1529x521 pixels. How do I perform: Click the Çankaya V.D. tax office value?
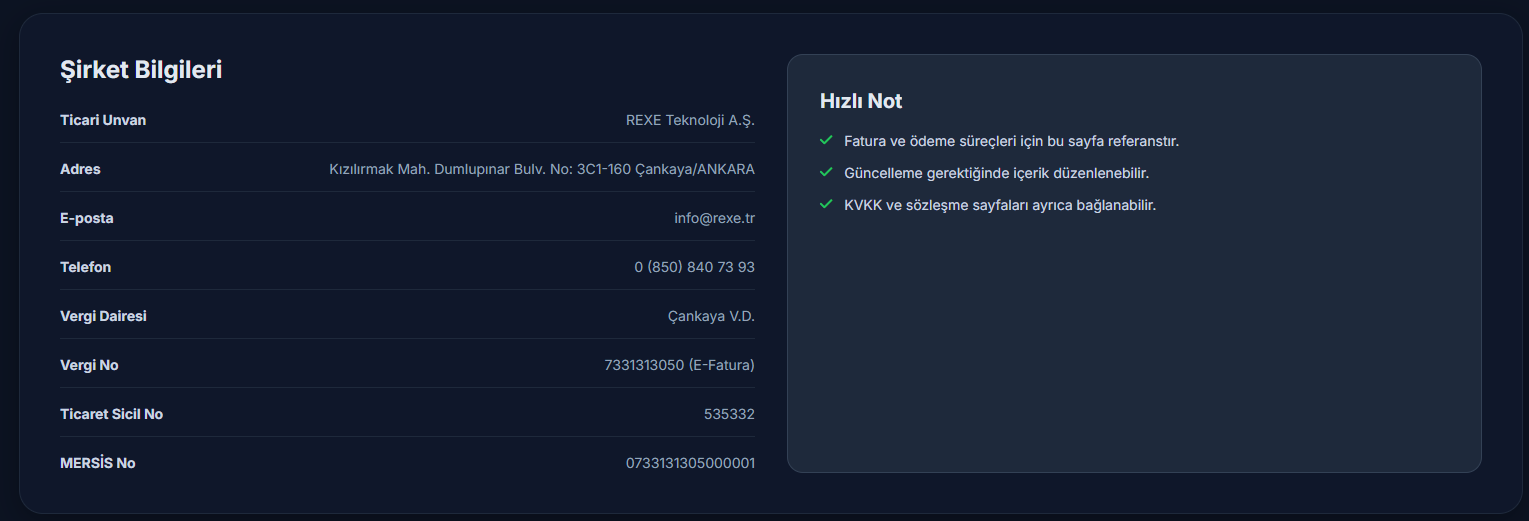[711, 316]
